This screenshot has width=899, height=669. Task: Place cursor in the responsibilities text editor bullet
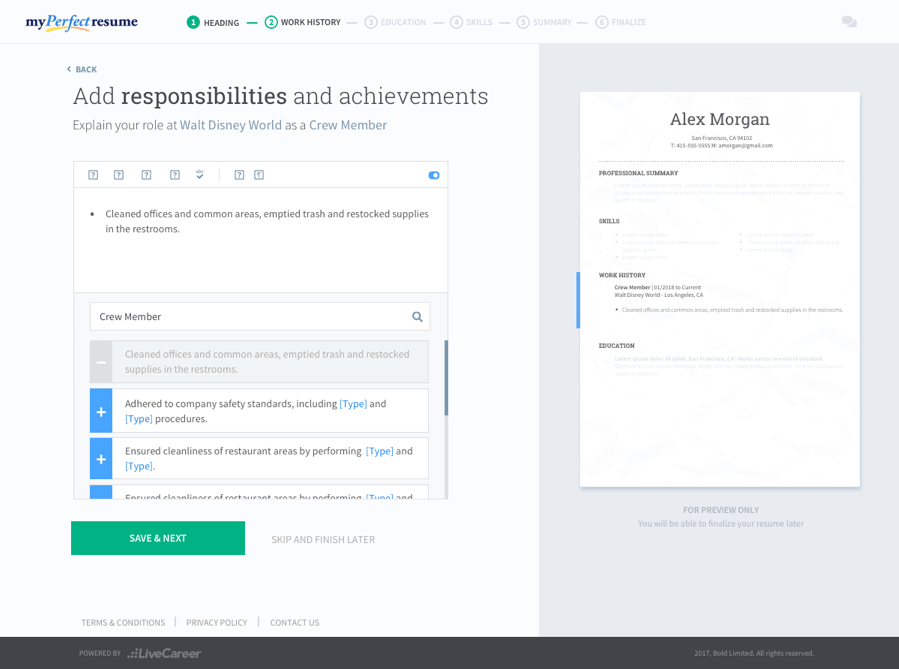pyautogui.click(x=267, y=221)
